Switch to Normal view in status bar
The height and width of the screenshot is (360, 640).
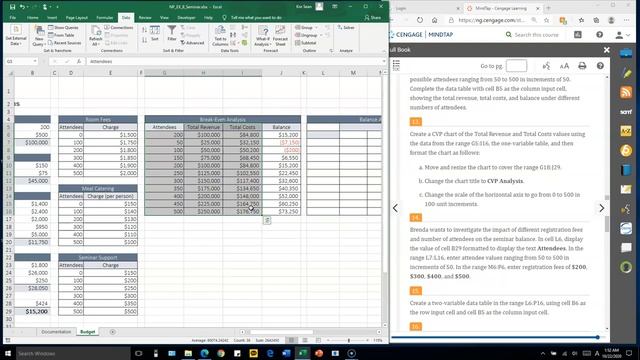[291, 340]
